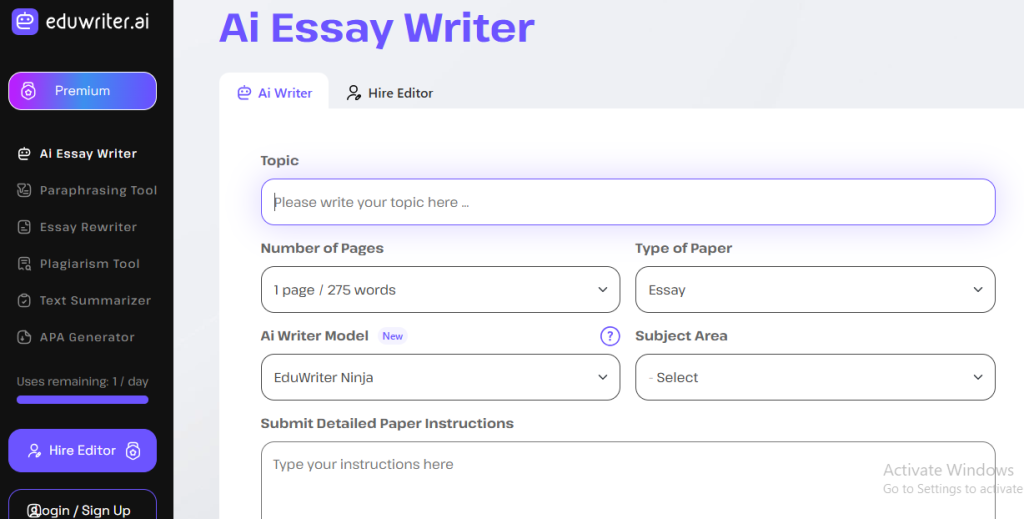Screen dimensions: 1024x519
Task: Switch to the Hire Editor tab
Action: (390, 93)
